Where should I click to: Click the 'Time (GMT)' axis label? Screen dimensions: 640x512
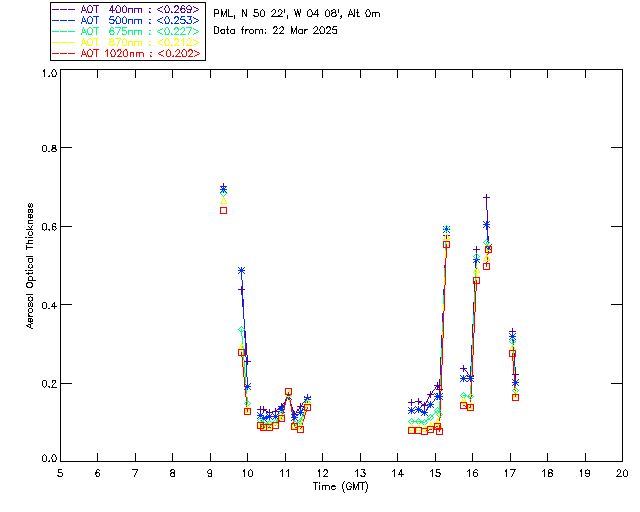tap(341, 487)
